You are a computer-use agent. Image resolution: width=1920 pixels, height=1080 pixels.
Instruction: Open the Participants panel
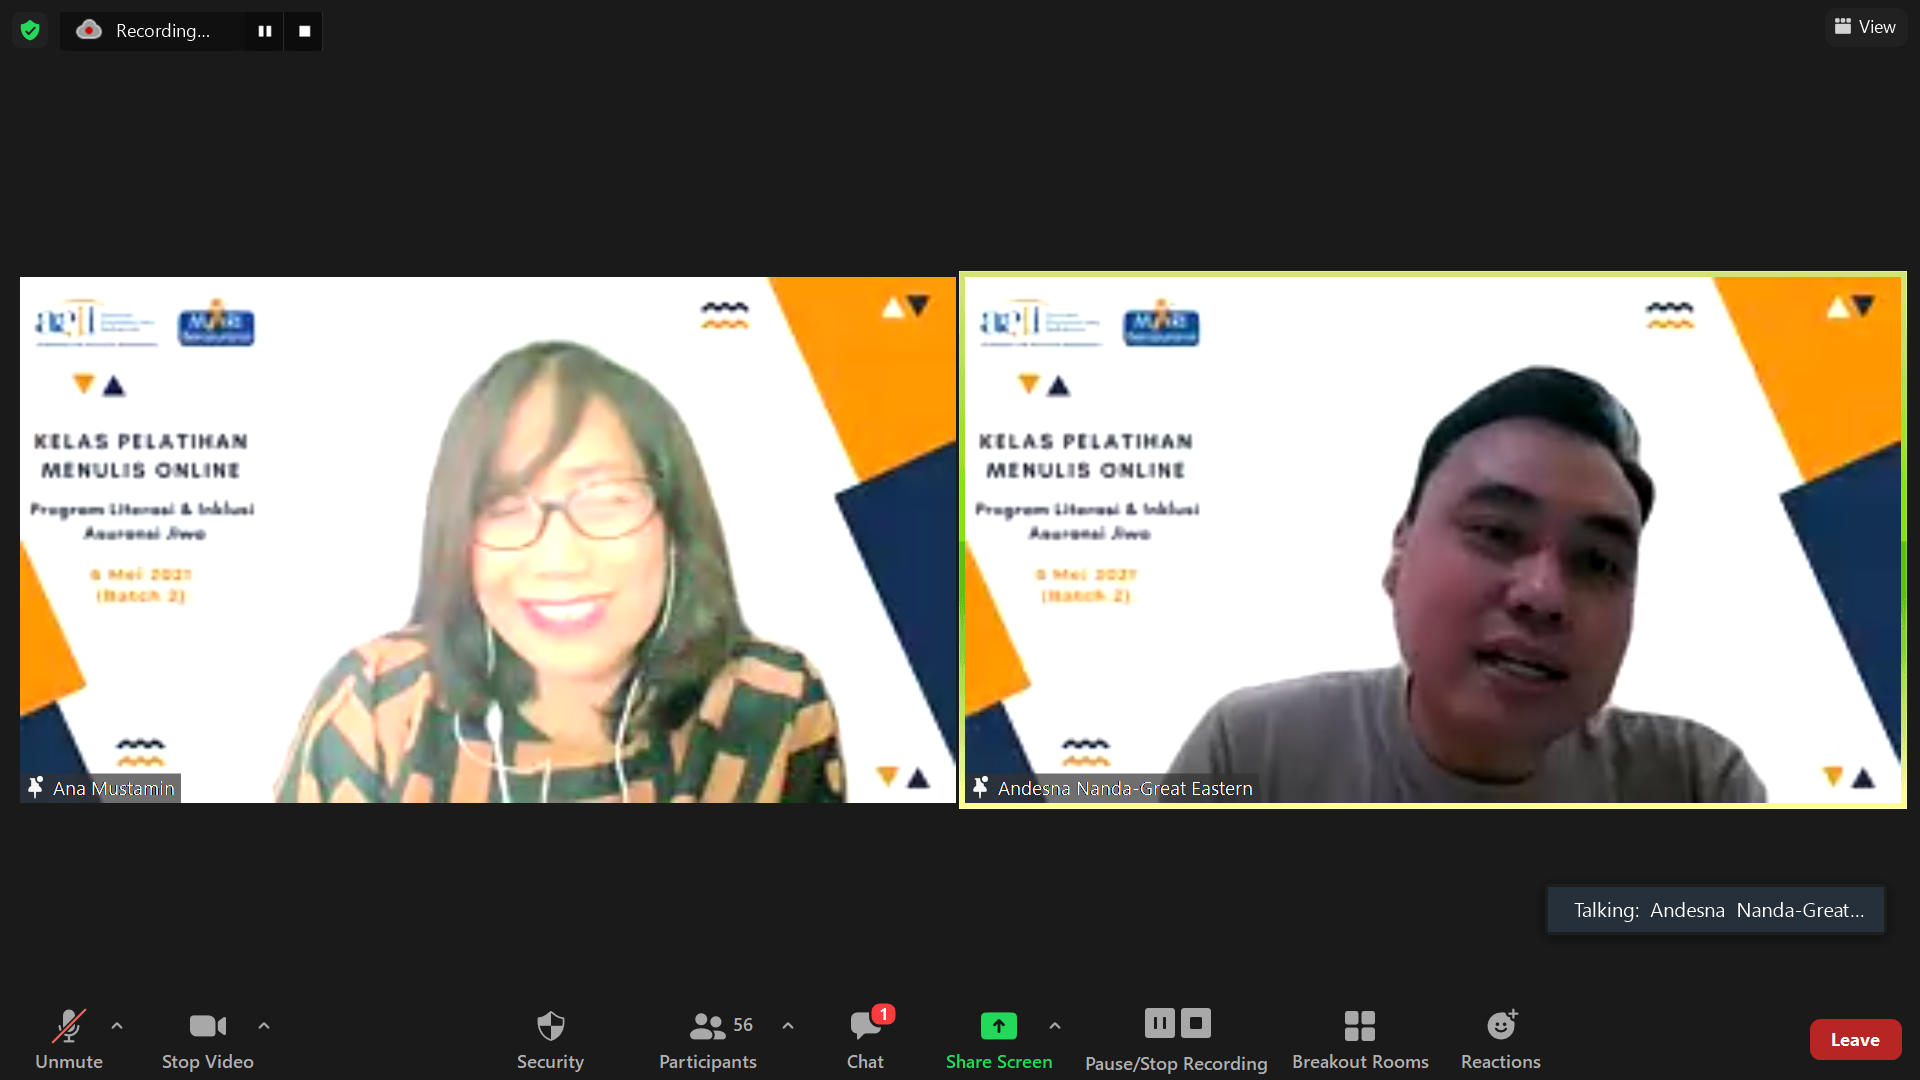pyautogui.click(x=708, y=1039)
